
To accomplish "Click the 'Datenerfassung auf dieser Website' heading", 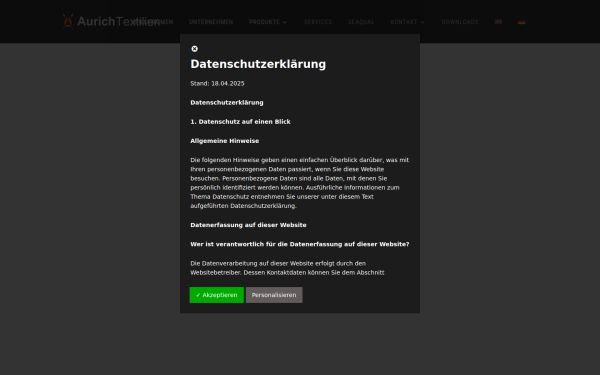I will [x=248, y=225].
